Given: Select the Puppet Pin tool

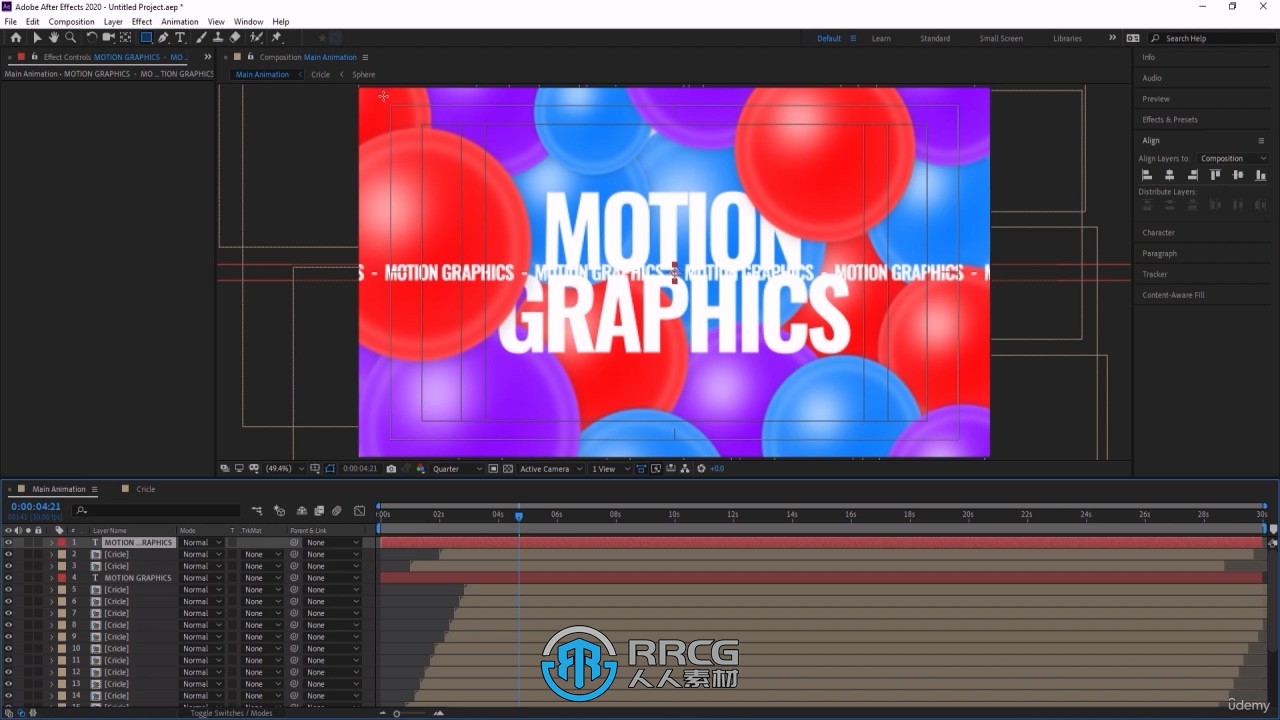Looking at the screenshot, I should [x=277, y=38].
